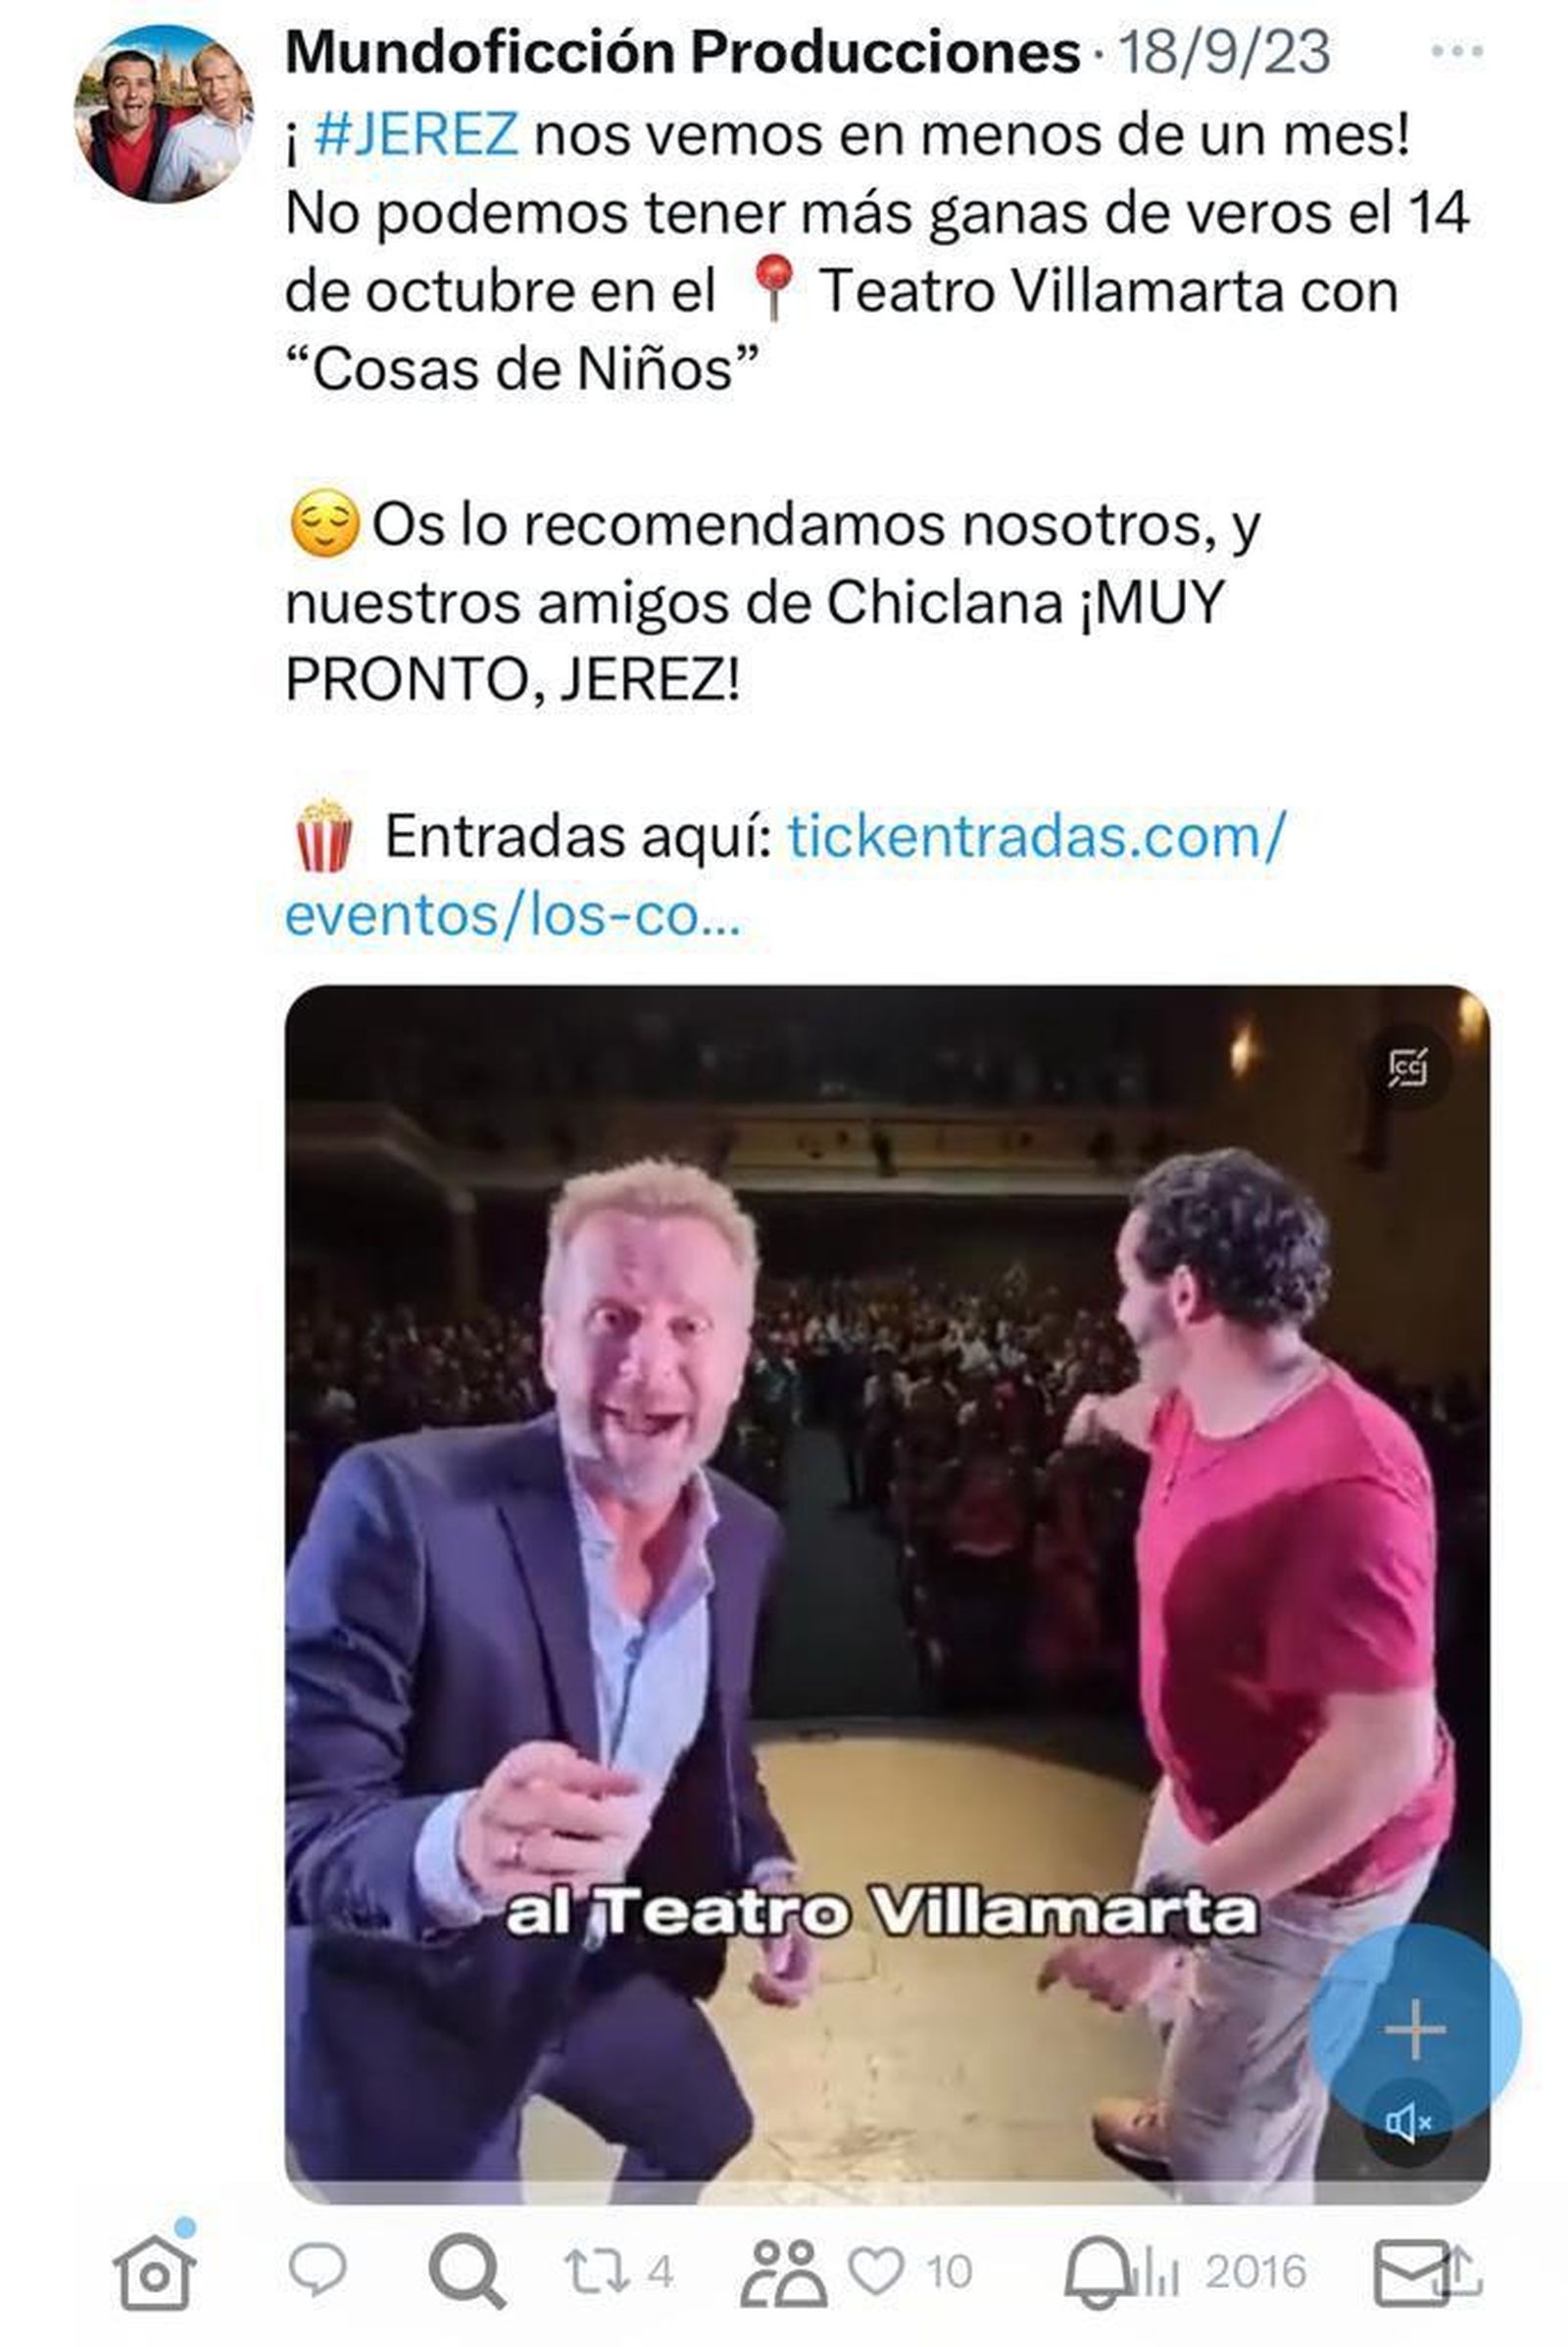This screenshot has height=2347, width=1568.
Task: Compose a new post with plus button
Action: pos(1416,2030)
